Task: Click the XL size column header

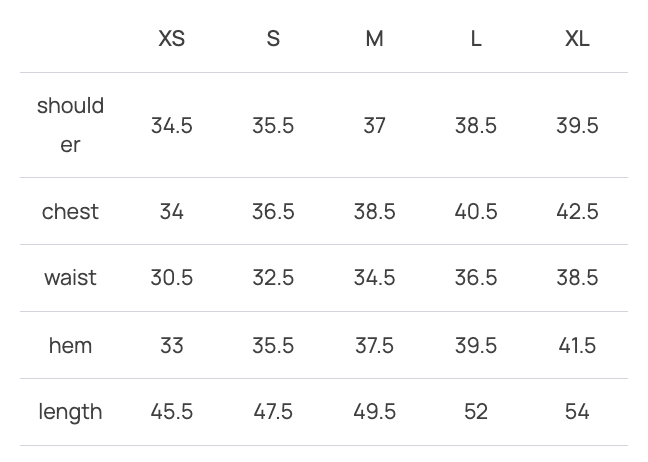Action: [577, 39]
